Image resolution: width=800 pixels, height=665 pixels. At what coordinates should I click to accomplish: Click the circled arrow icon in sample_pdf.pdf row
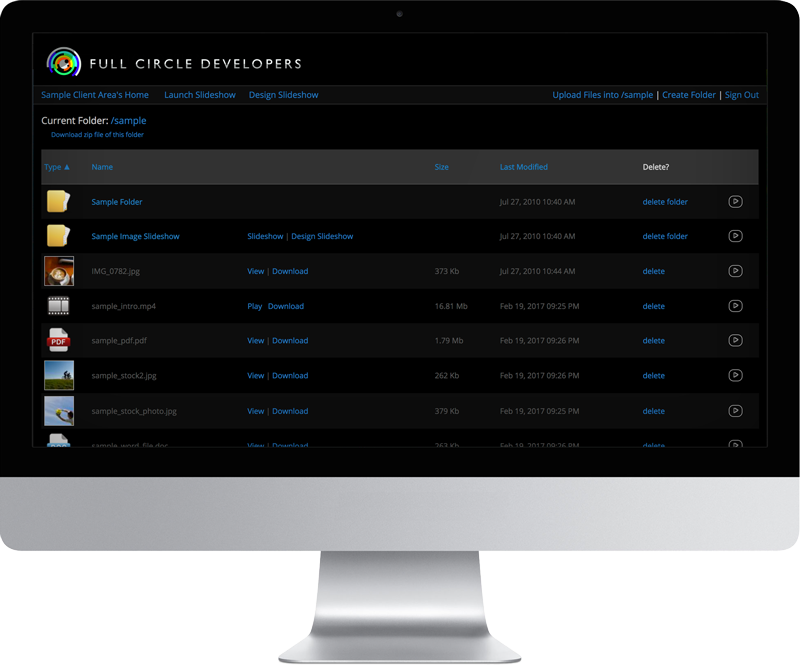click(x=735, y=340)
